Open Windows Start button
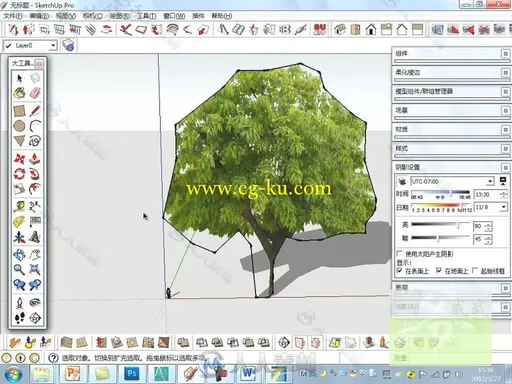 coord(13,374)
